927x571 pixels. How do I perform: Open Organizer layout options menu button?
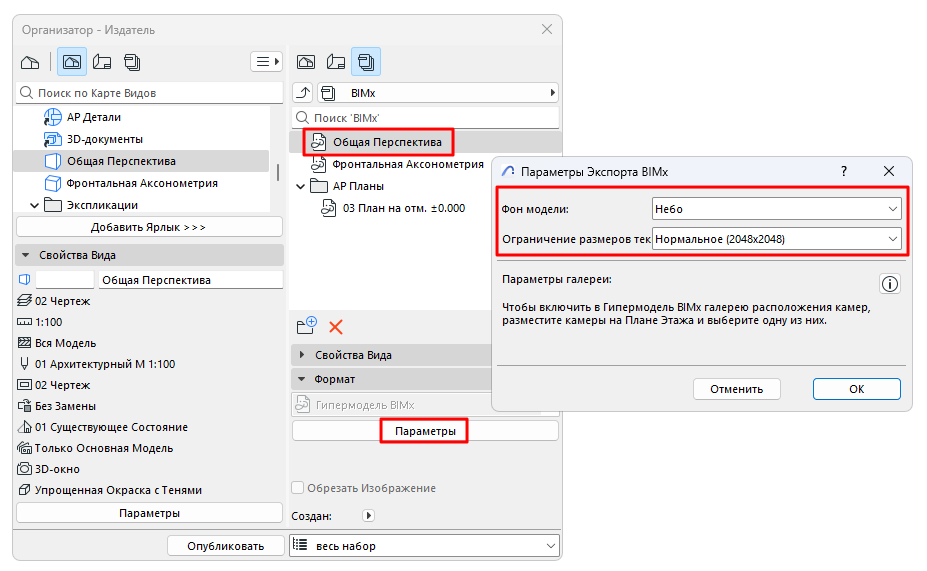click(x=267, y=61)
